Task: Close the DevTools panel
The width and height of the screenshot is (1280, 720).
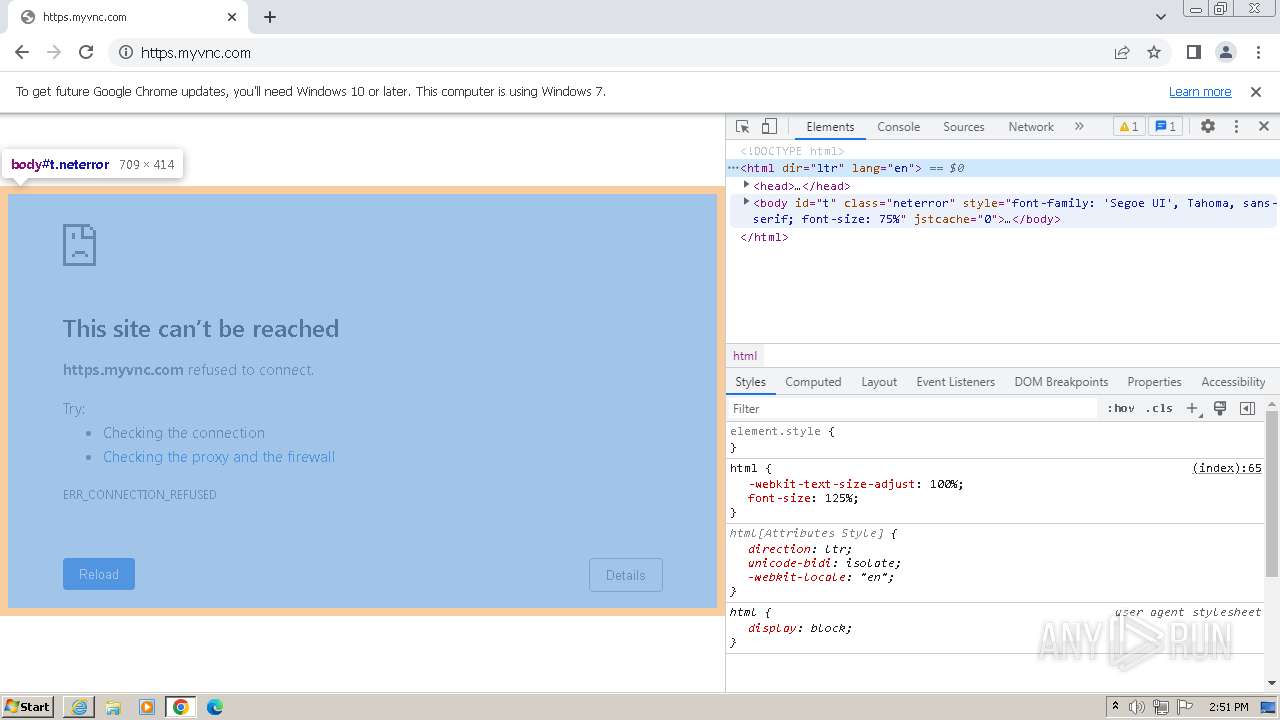Action: point(1264,127)
